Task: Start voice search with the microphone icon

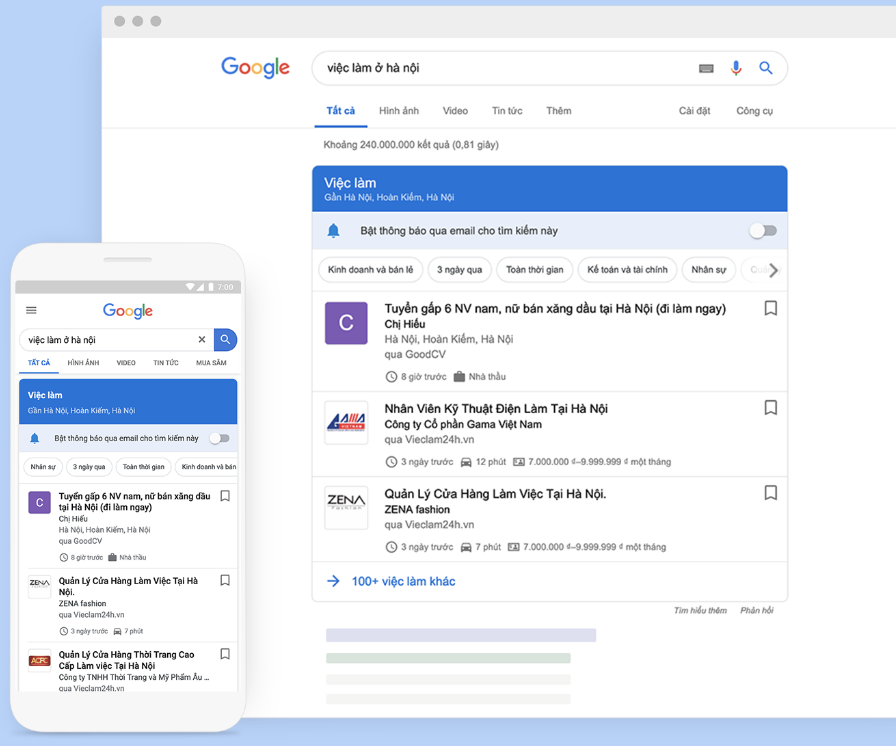Action: (x=736, y=68)
